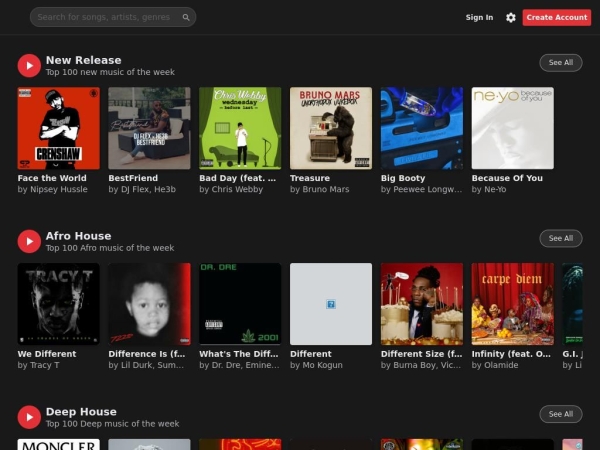Click song title Infinity (feat. O...
This screenshot has width=600, height=450.
[511, 354]
